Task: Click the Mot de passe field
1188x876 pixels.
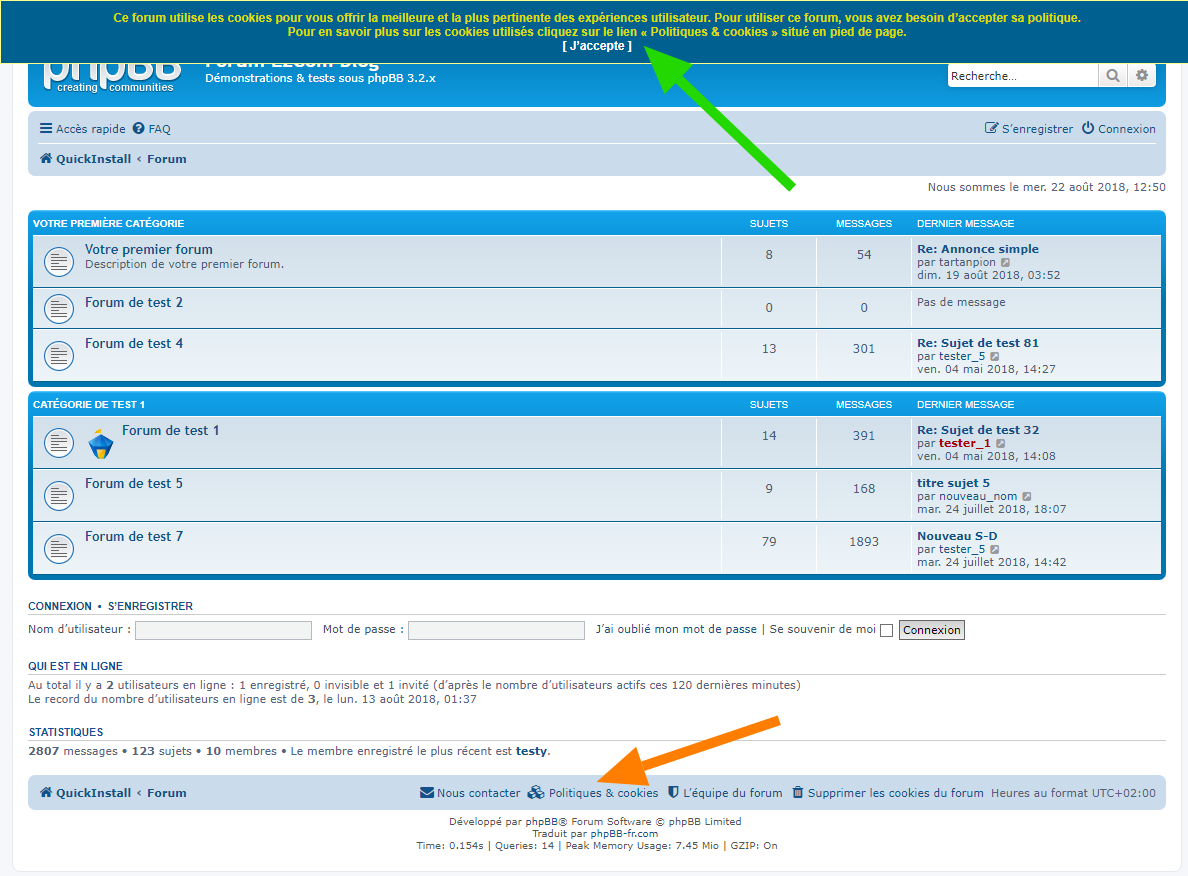Action: 496,630
